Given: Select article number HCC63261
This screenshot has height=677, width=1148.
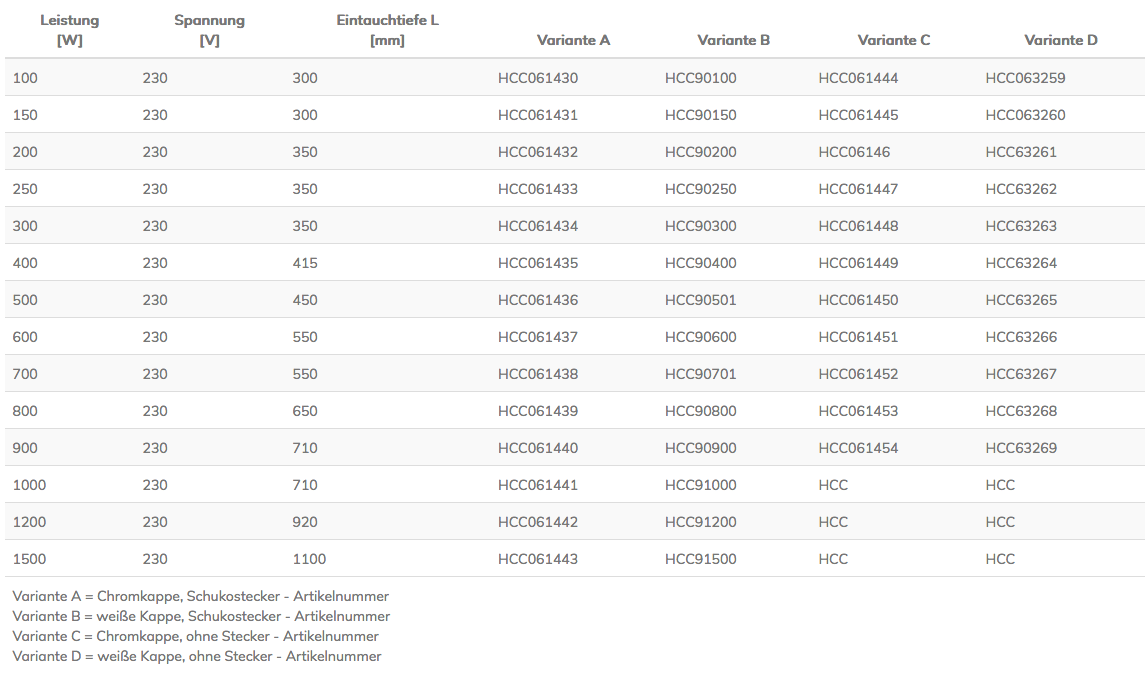Looking at the screenshot, I should tap(1021, 152).
